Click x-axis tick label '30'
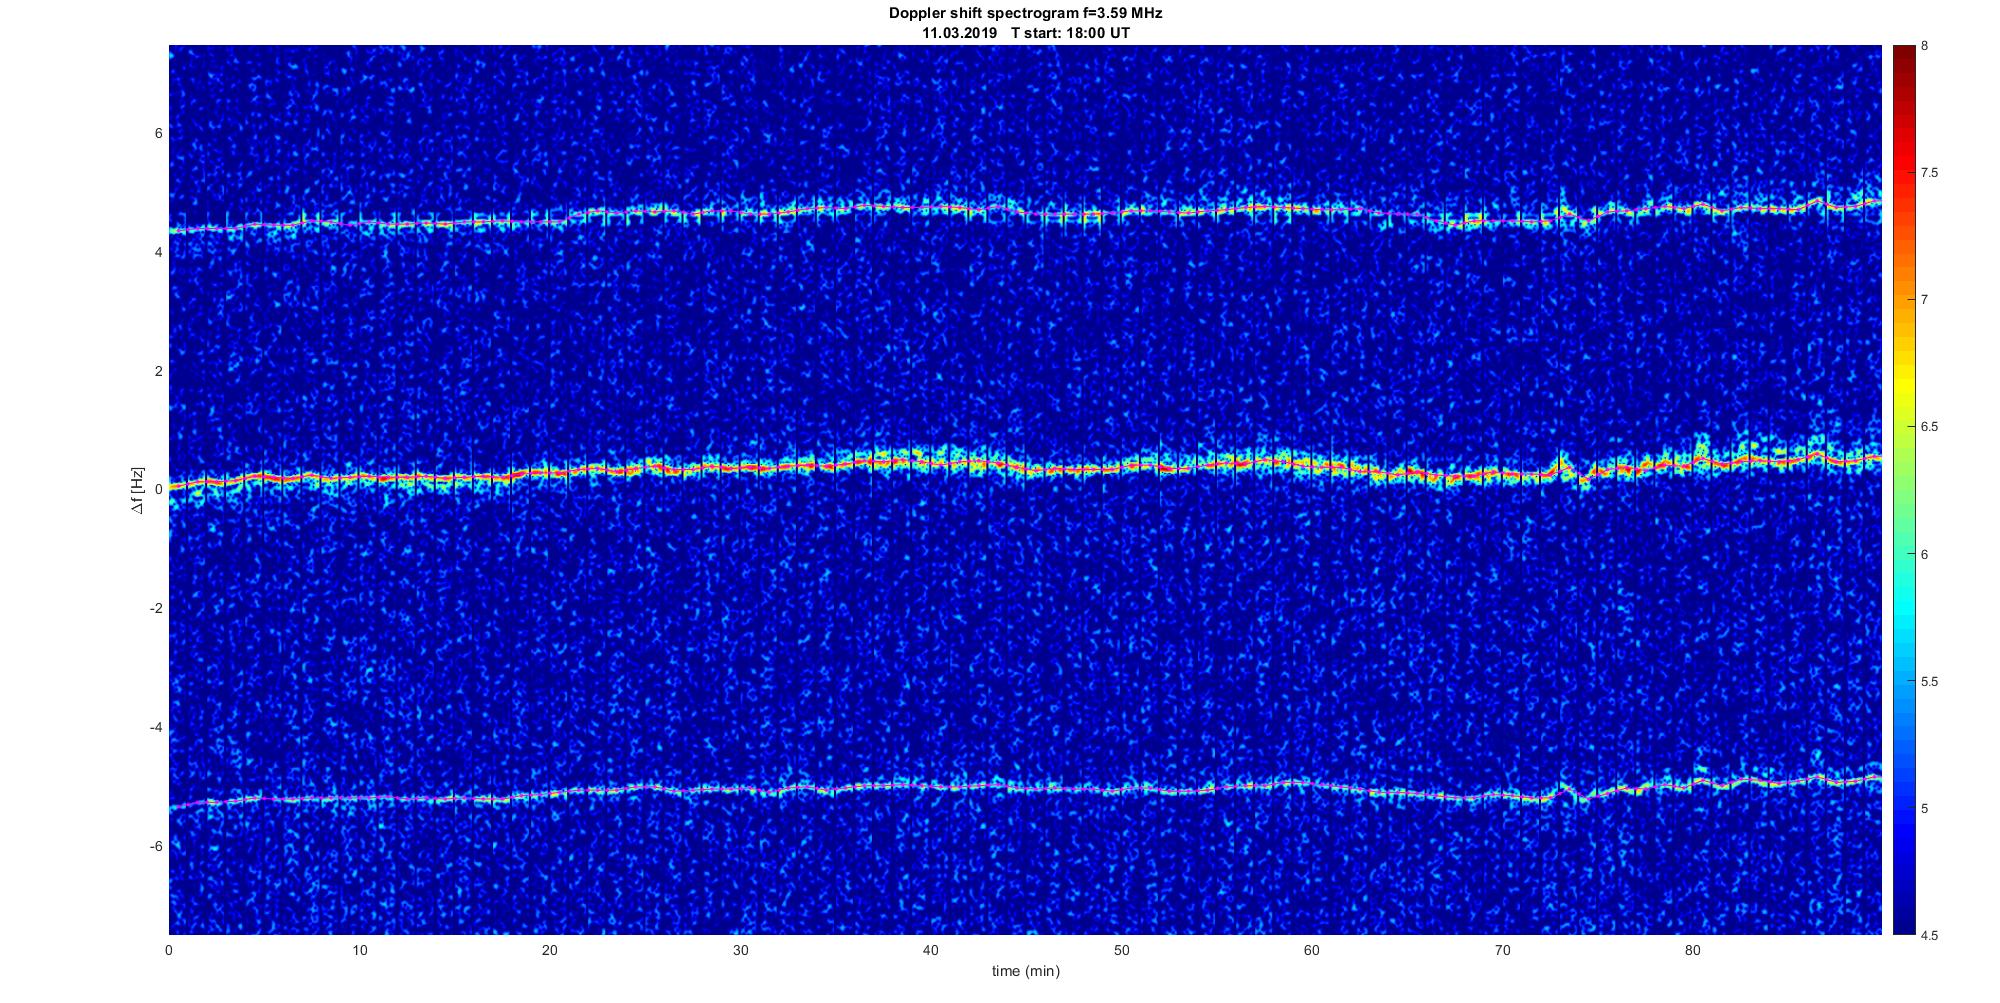 [x=740, y=950]
